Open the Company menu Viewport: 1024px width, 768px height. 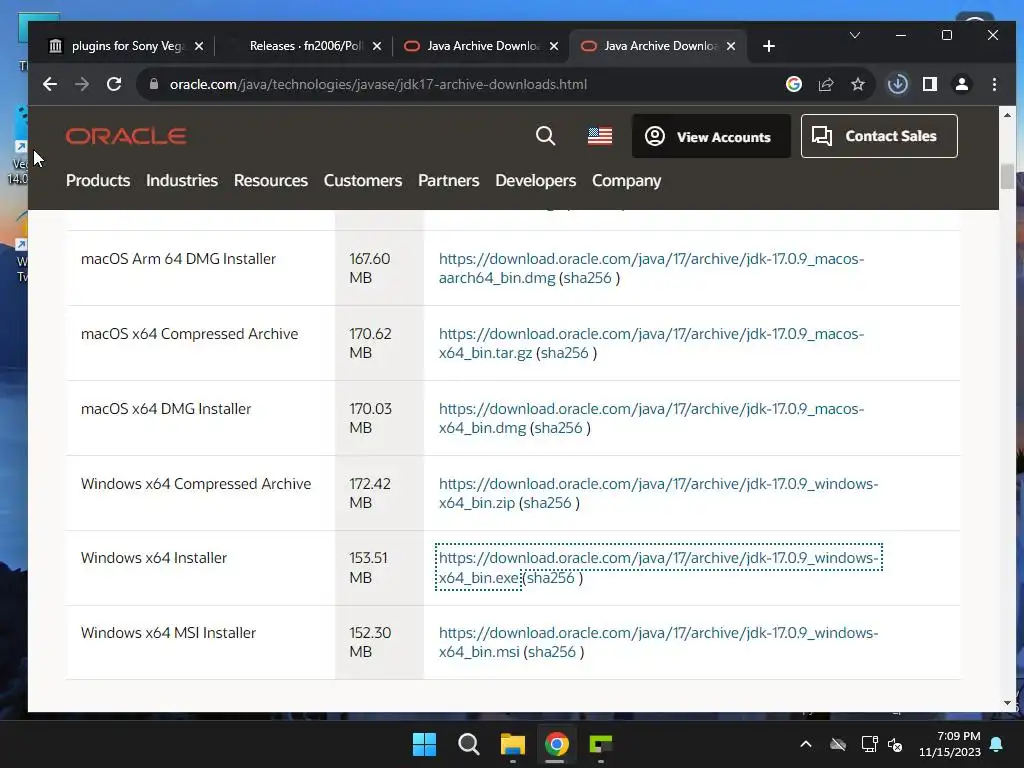click(x=626, y=180)
